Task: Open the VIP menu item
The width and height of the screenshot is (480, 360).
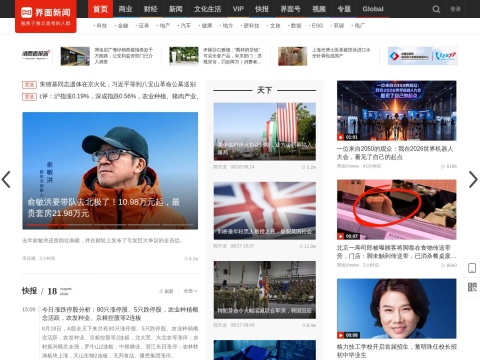Action: point(238,9)
